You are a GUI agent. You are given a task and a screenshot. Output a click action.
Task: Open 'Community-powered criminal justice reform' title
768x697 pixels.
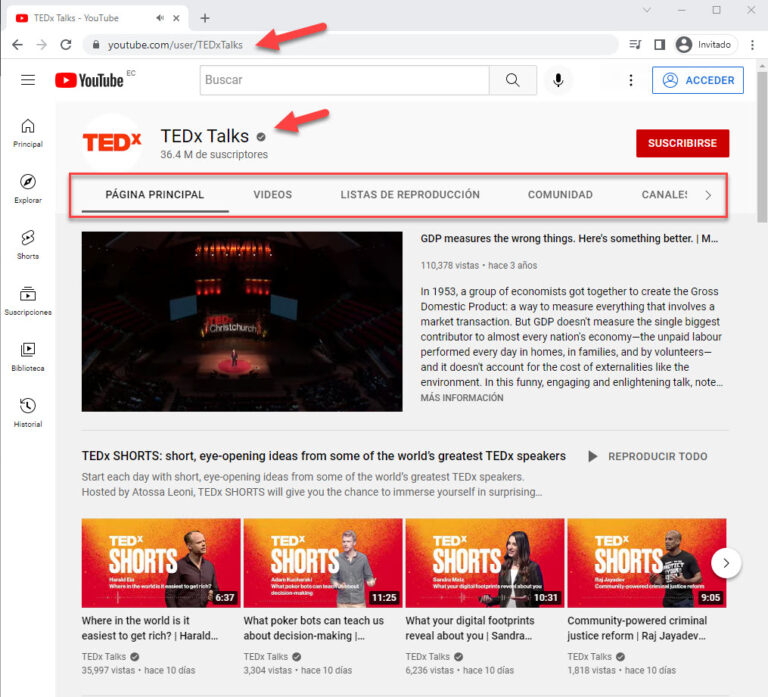click(x=637, y=628)
